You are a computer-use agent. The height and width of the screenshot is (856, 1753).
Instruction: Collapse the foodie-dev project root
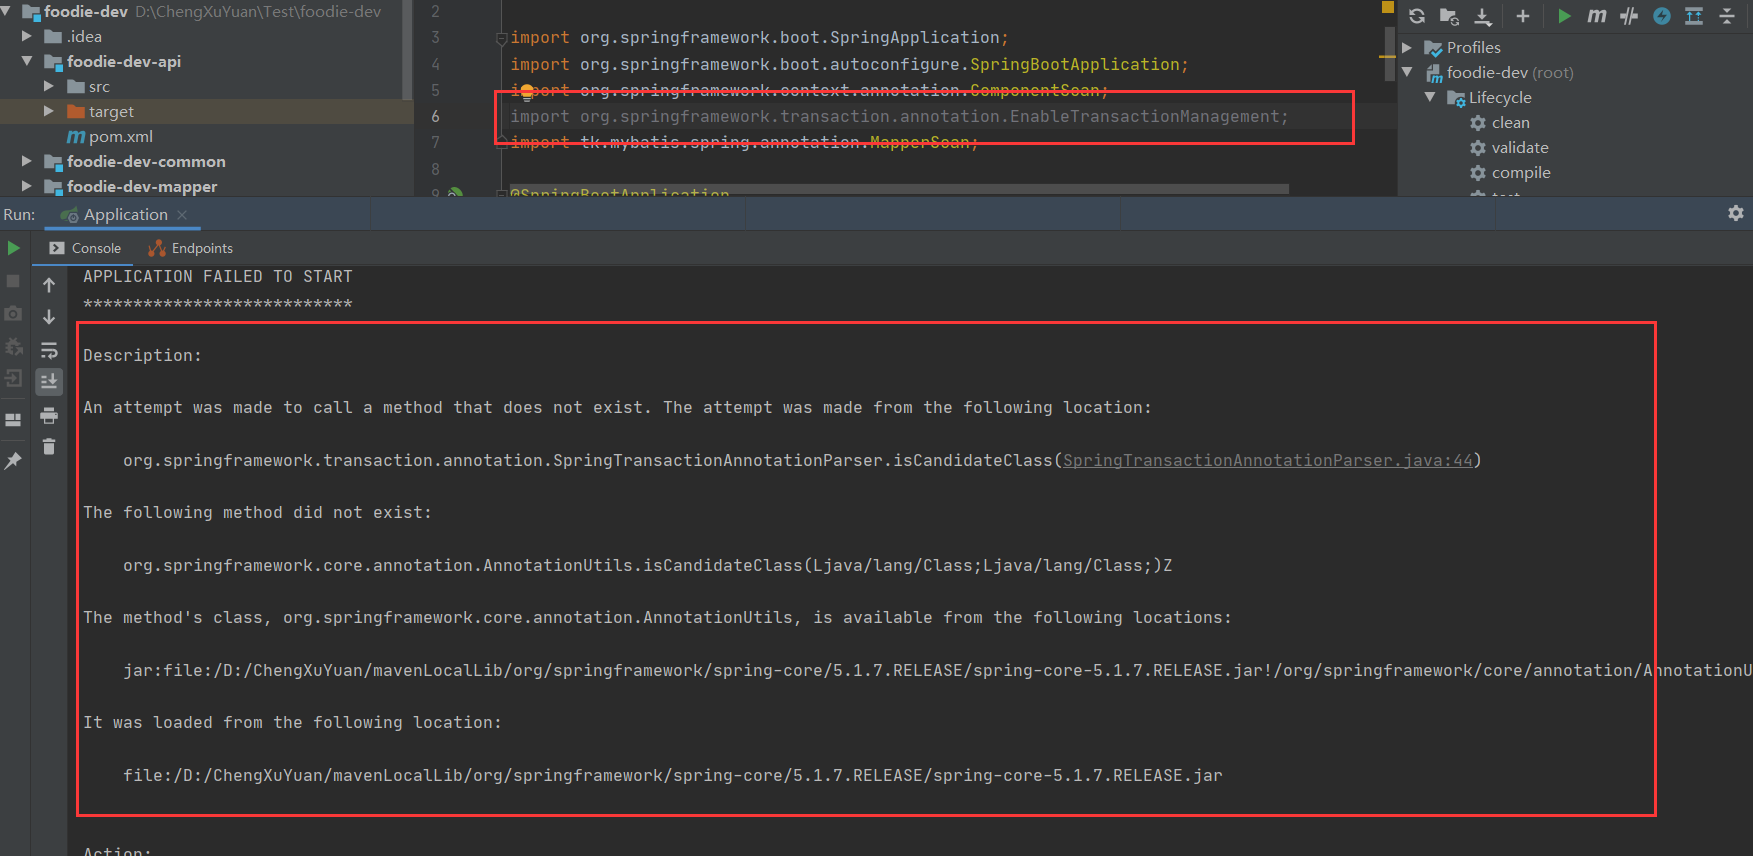click(x=7, y=11)
